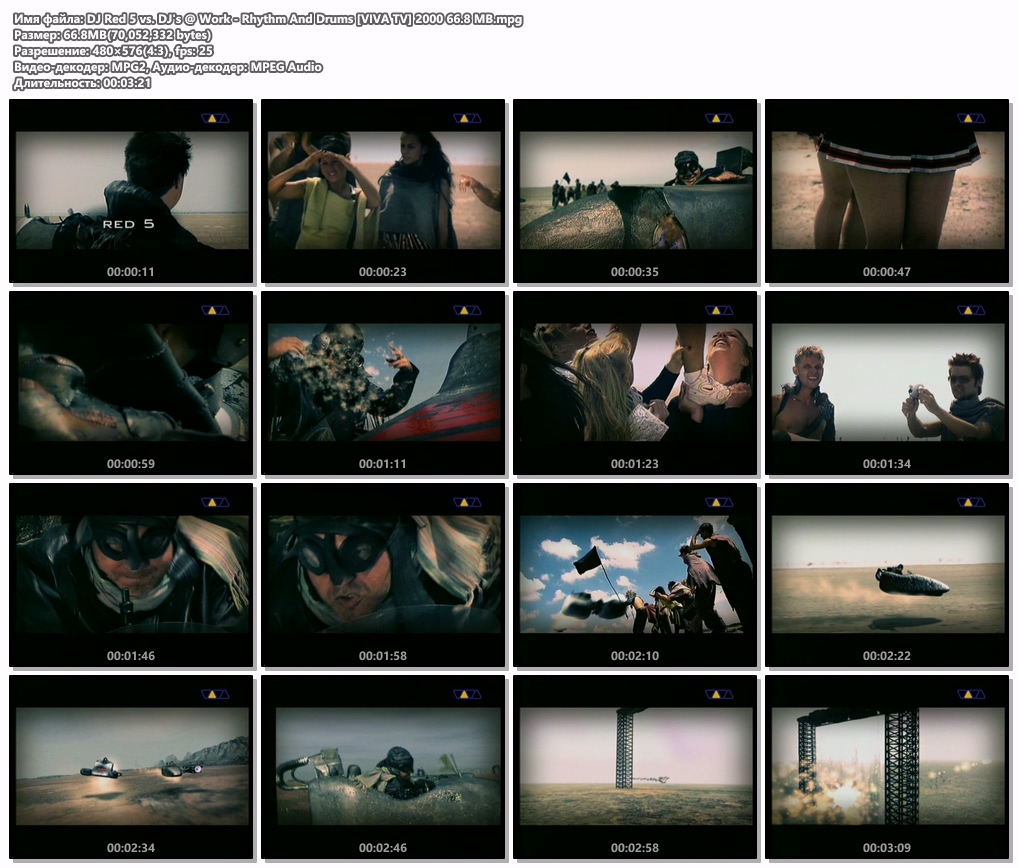Click the VIVA logo in the 00:02:46 frame

click(467, 695)
